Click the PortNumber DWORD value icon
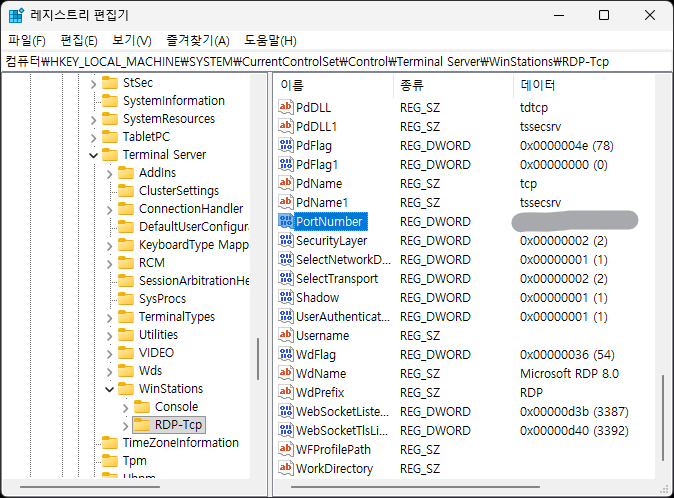 point(286,221)
